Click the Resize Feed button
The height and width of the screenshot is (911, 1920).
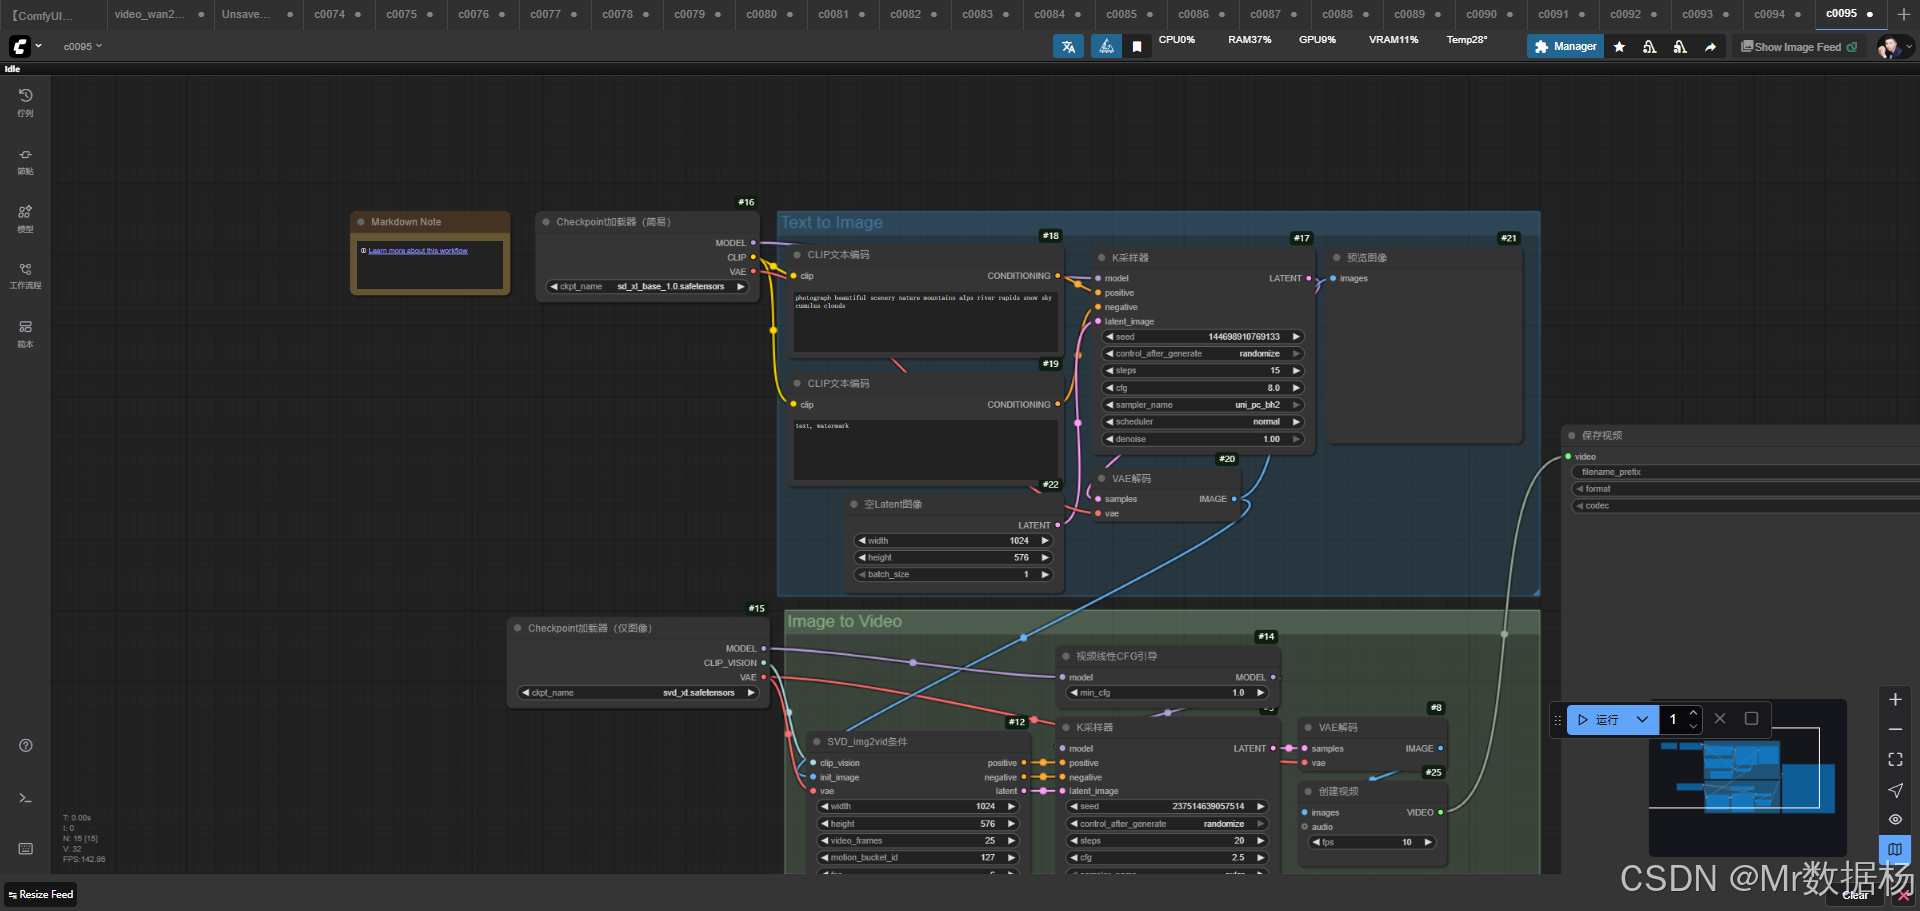(41, 895)
